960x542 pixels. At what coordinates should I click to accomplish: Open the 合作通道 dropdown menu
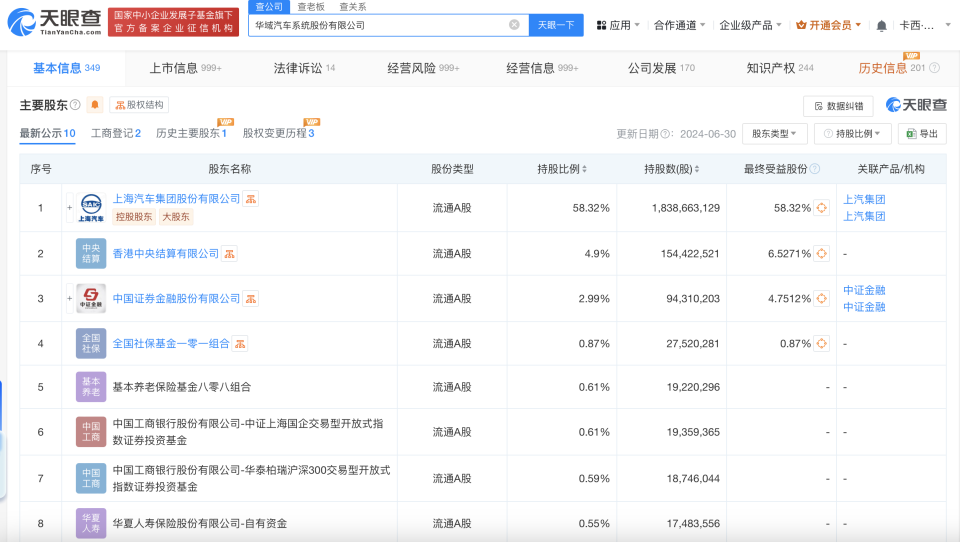680,25
